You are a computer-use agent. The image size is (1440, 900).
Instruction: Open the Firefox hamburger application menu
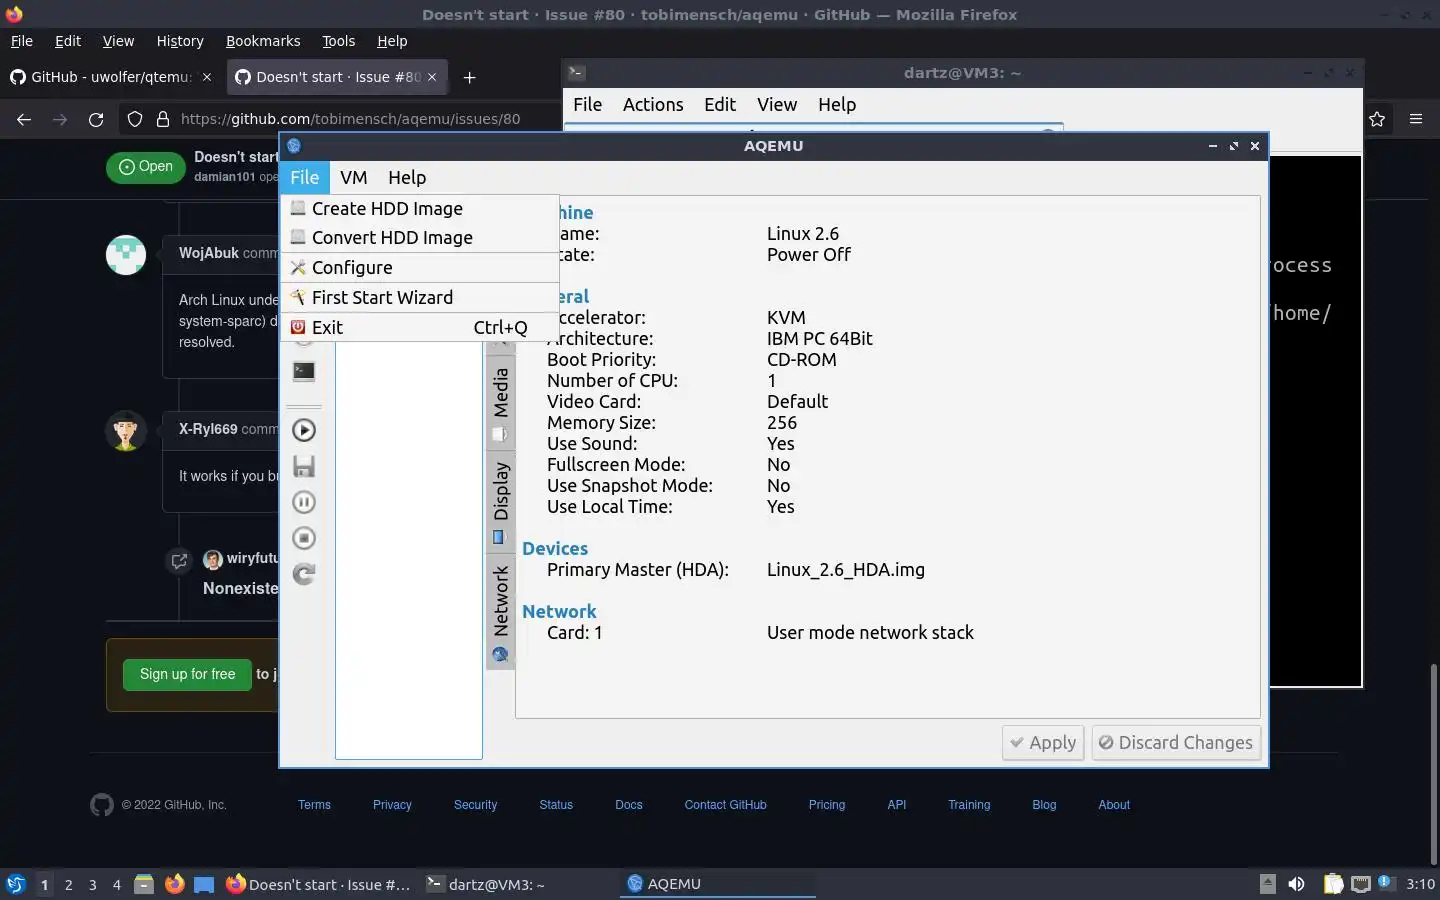click(1416, 119)
